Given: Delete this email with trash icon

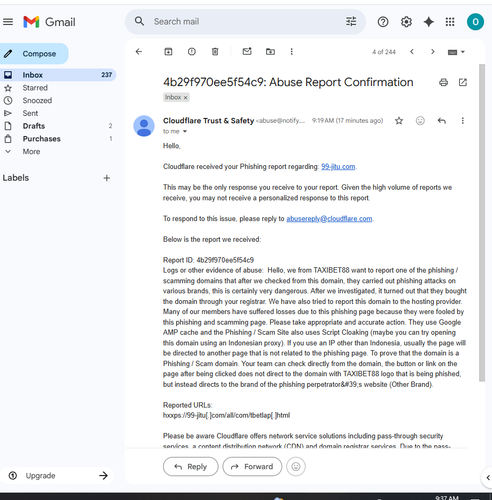Looking at the screenshot, I should (x=215, y=52).
